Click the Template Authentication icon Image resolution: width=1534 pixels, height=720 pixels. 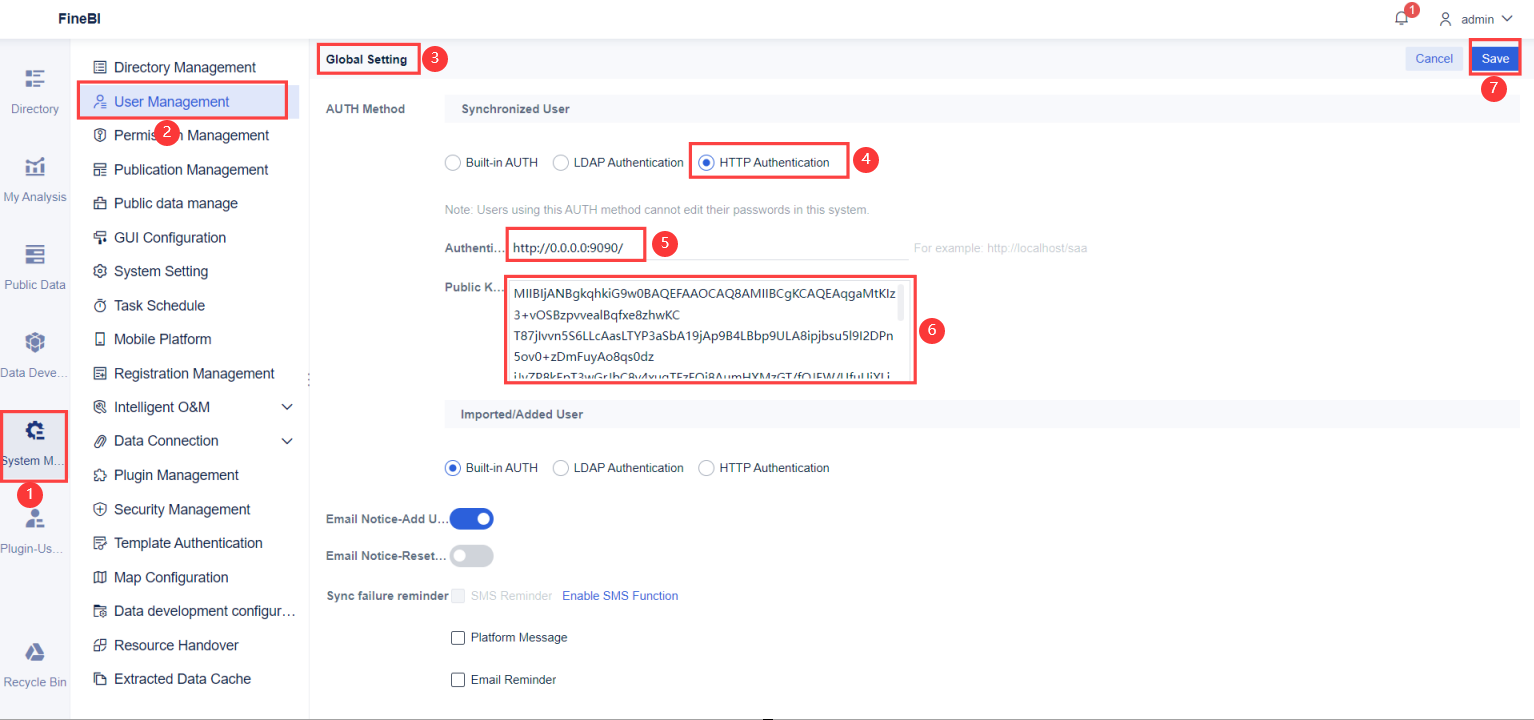tap(100, 543)
